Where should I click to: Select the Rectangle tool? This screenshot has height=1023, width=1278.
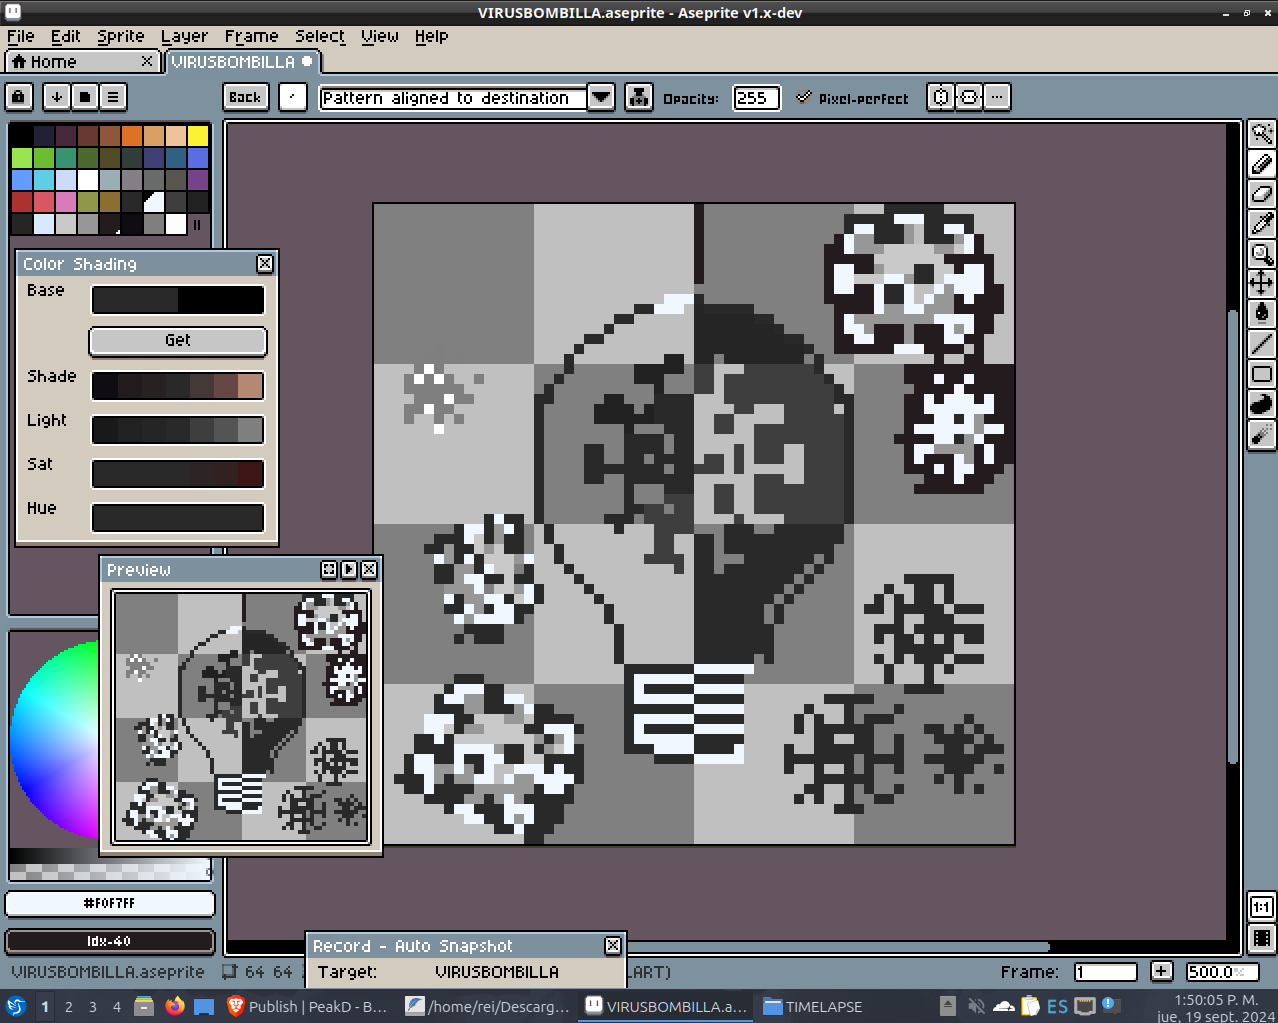(1262, 374)
